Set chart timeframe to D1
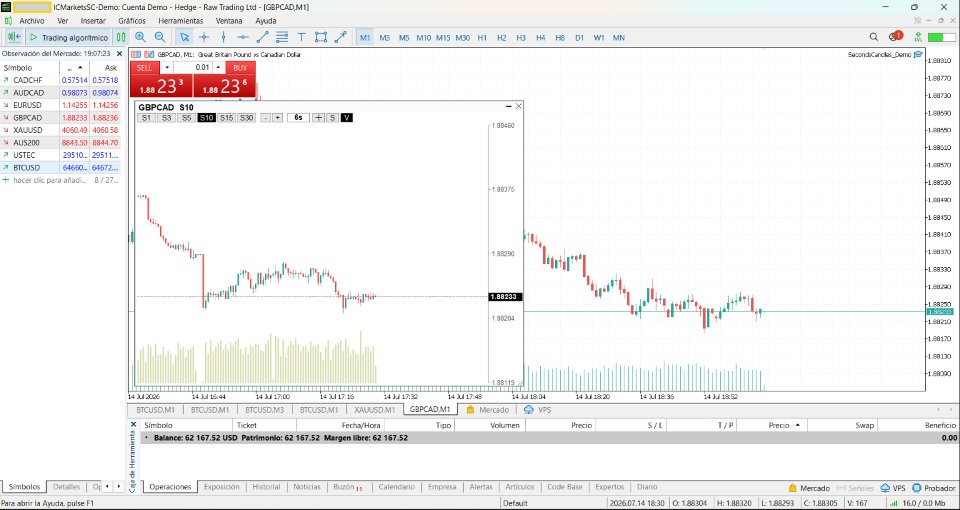 [579, 37]
